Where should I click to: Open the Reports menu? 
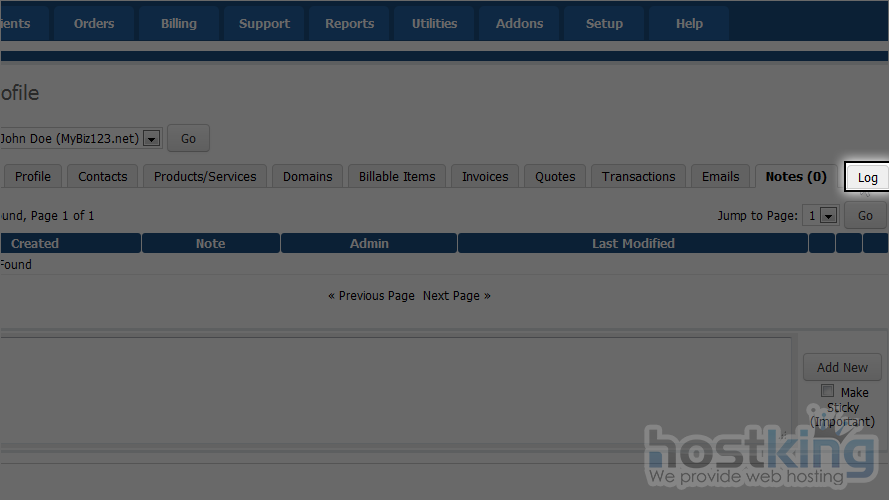[349, 23]
